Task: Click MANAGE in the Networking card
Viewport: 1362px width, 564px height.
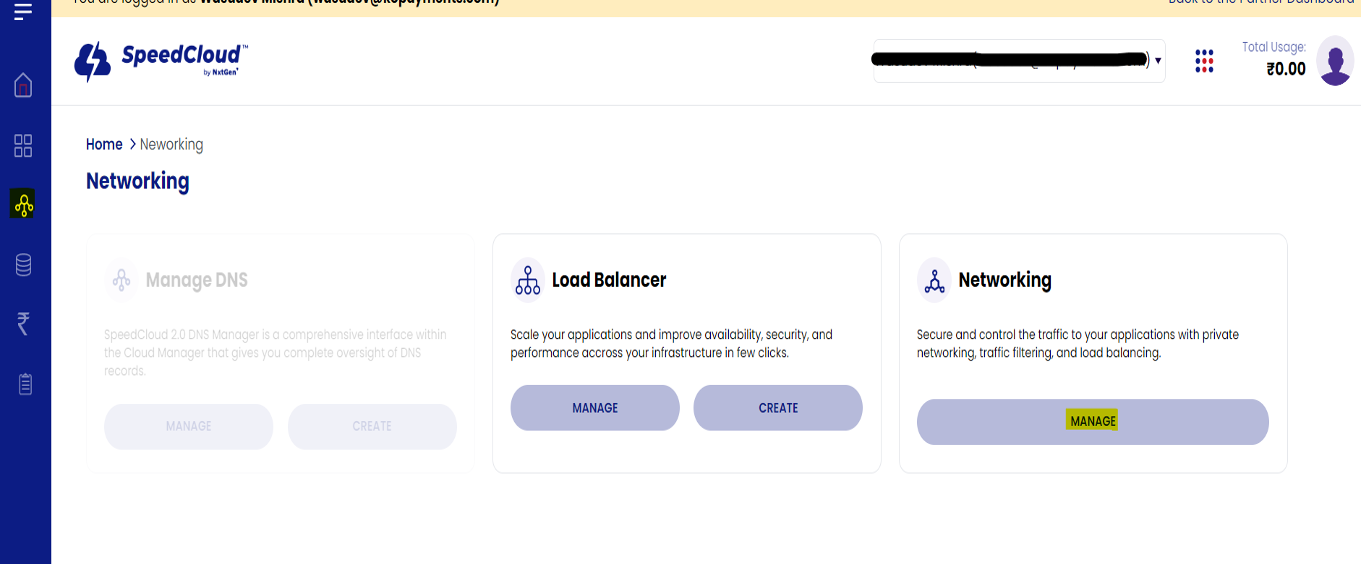Action: click(x=1092, y=422)
